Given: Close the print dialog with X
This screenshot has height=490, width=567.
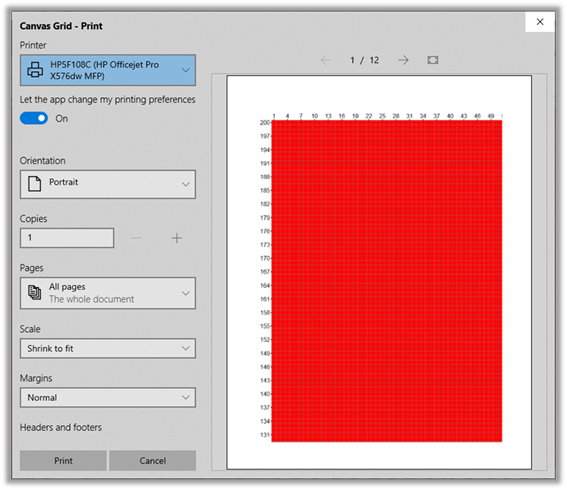Looking at the screenshot, I should coord(540,22).
